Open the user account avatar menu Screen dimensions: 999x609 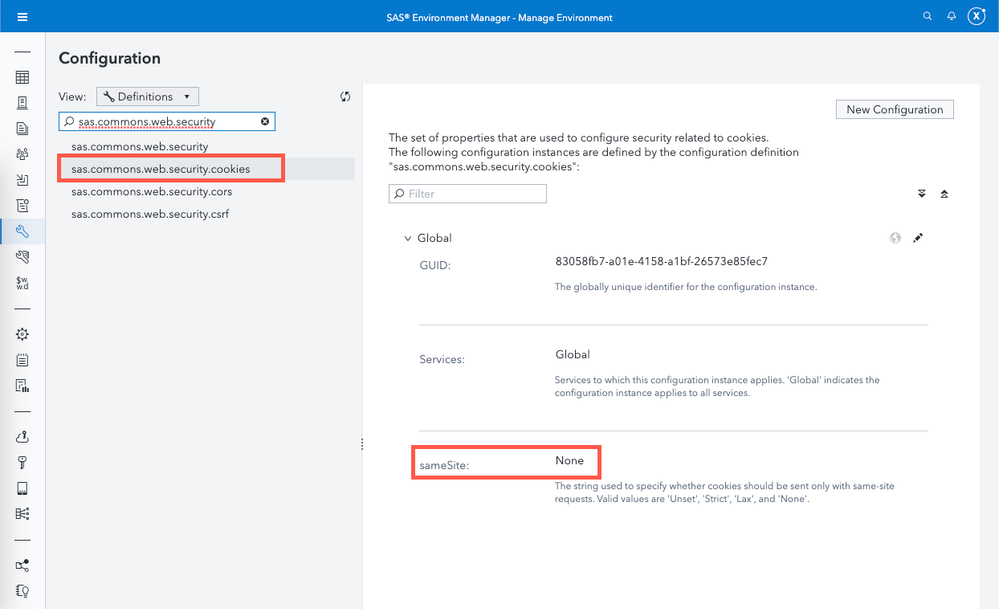[x=976, y=17]
